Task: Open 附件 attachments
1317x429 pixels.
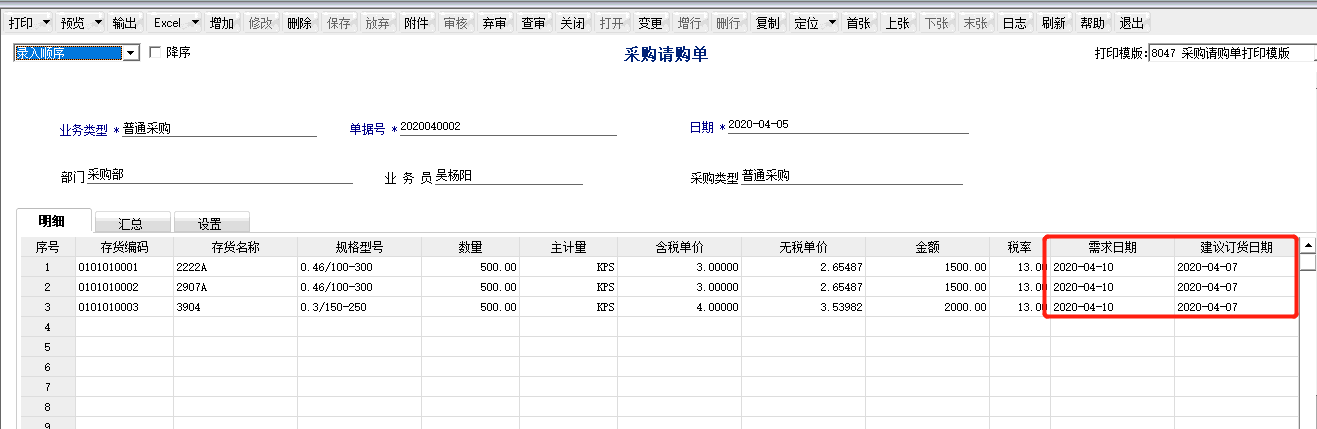Action: point(416,23)
